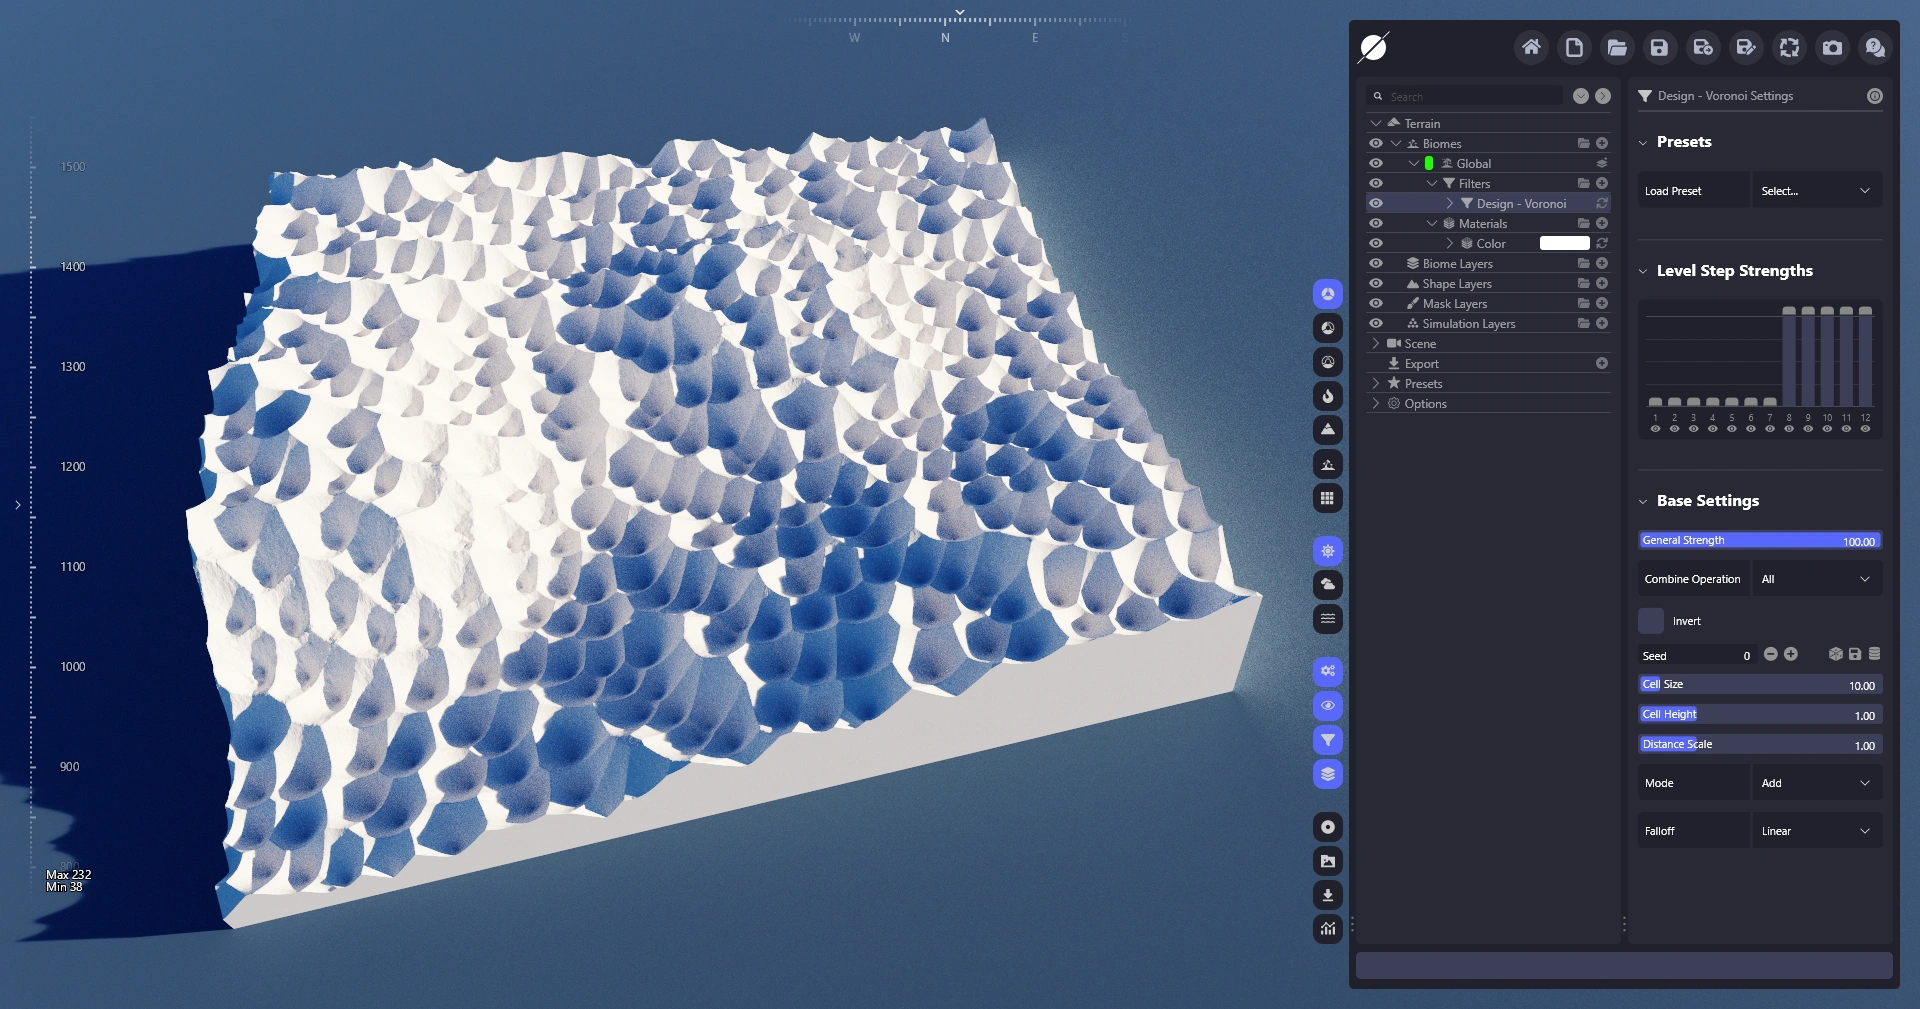Enable the Invert checkbox
The image size is (1920, 1009).
coord(1651,621)
